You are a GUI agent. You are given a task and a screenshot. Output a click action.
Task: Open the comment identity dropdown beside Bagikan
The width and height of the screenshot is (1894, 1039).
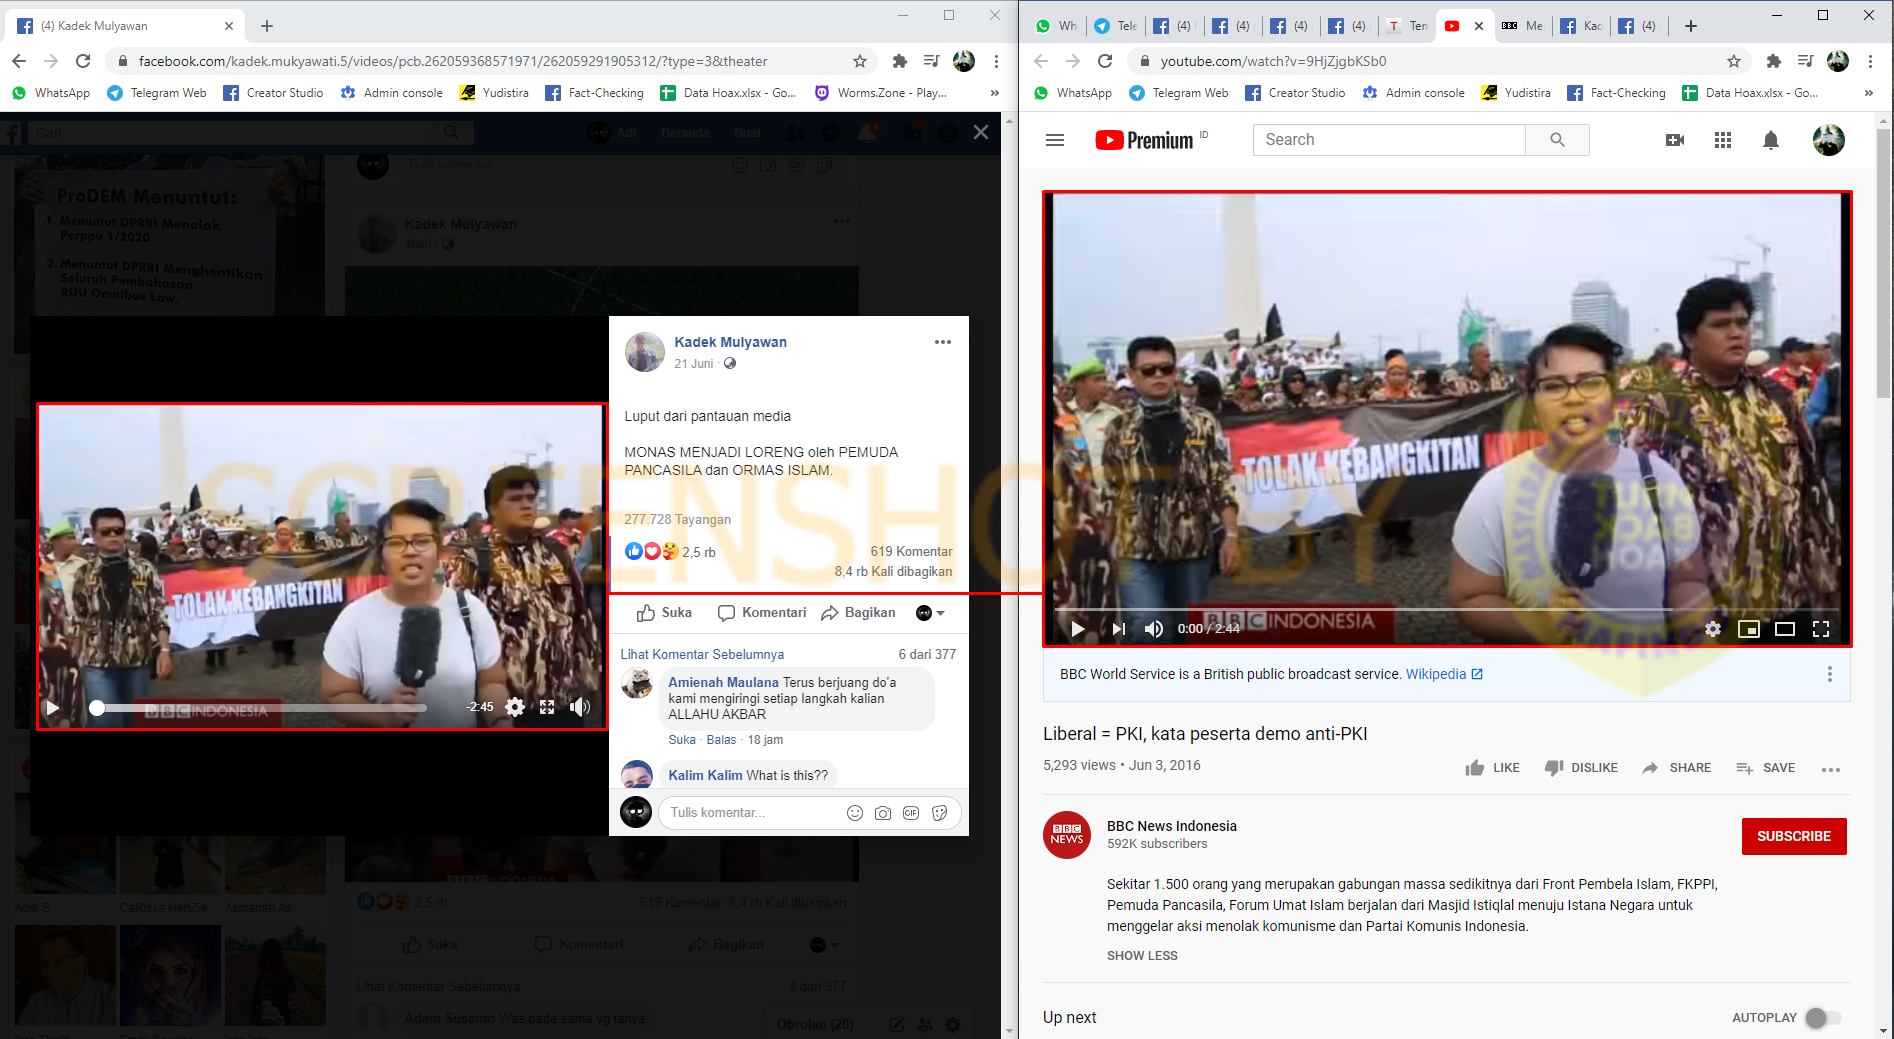(x=930, y=613)
